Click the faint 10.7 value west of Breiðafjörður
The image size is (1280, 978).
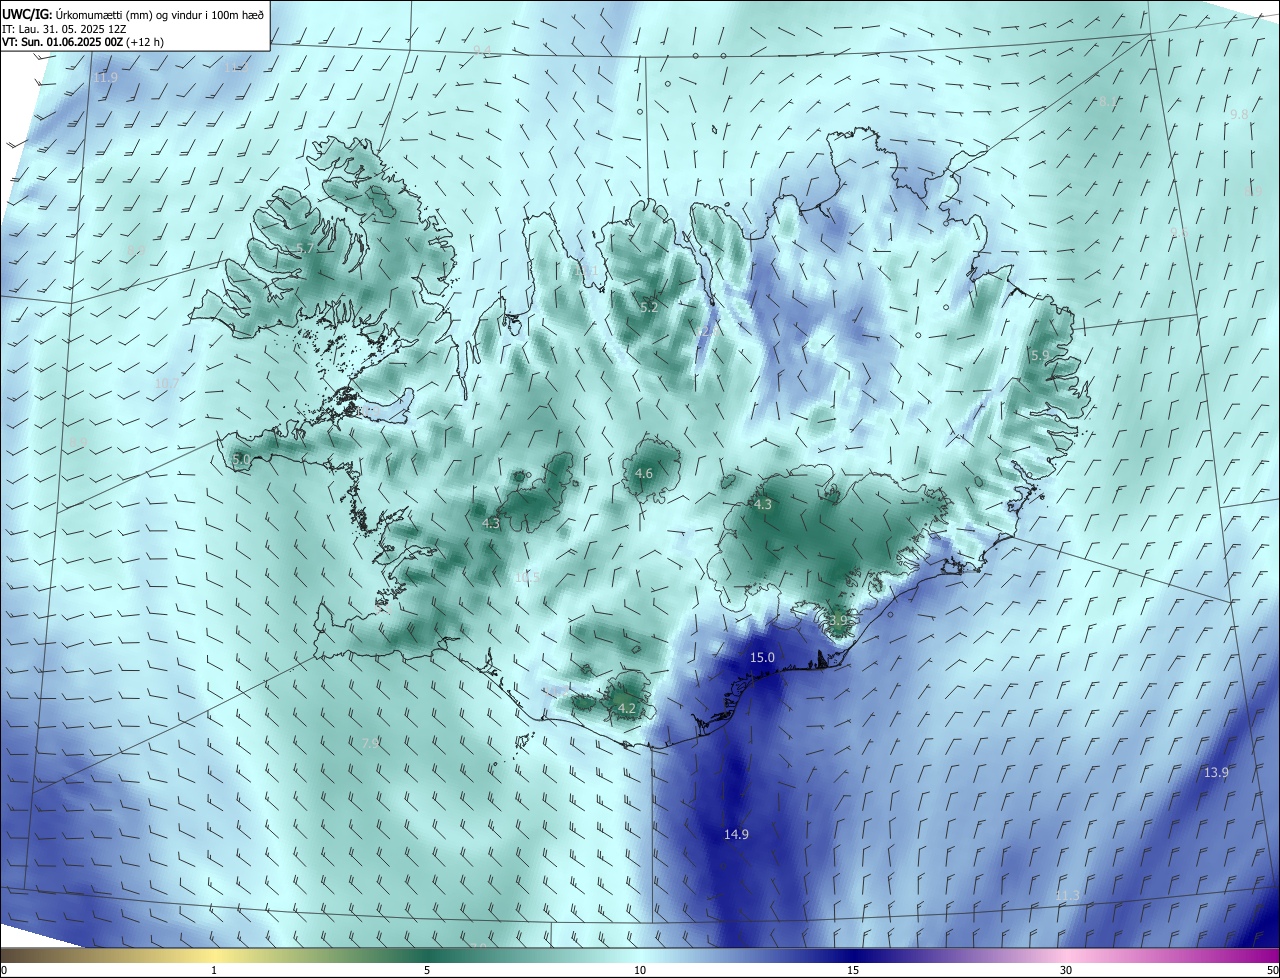tap(167, 383)
